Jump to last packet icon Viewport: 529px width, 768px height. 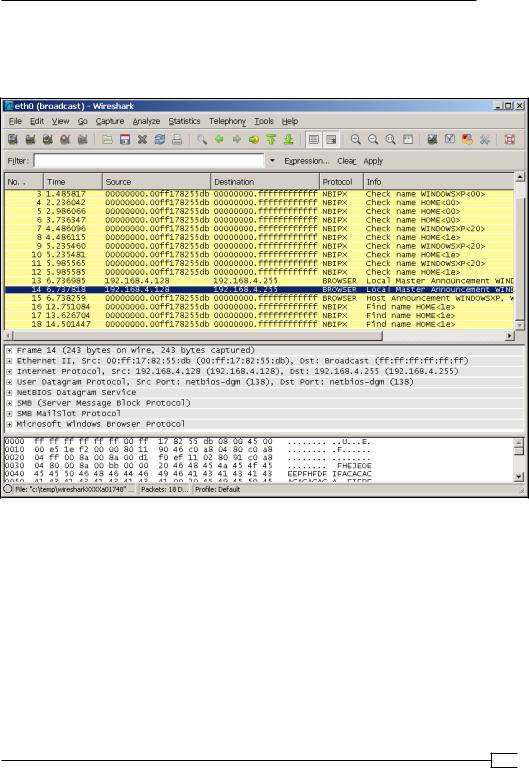pos(289,140)
